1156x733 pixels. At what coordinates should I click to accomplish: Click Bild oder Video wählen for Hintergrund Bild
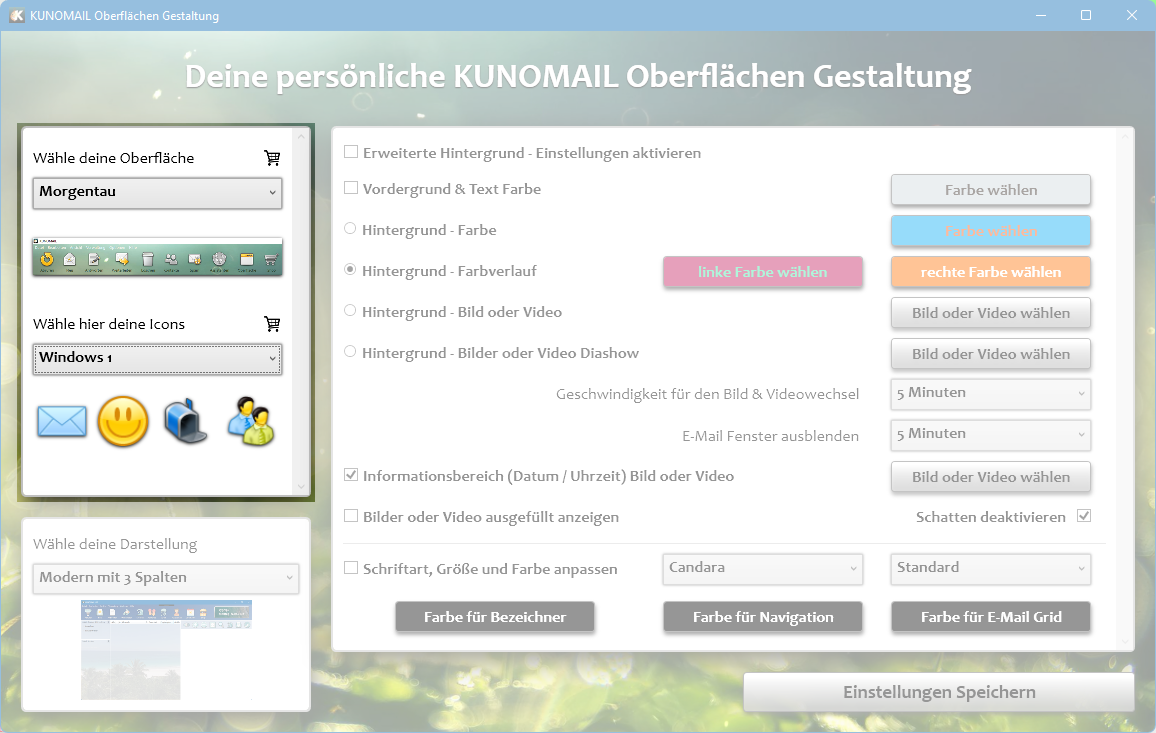point(991,313)
